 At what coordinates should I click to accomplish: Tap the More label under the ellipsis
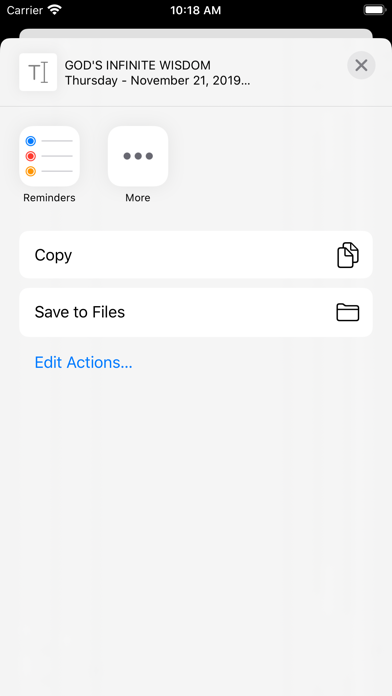(x=138, y=198)
